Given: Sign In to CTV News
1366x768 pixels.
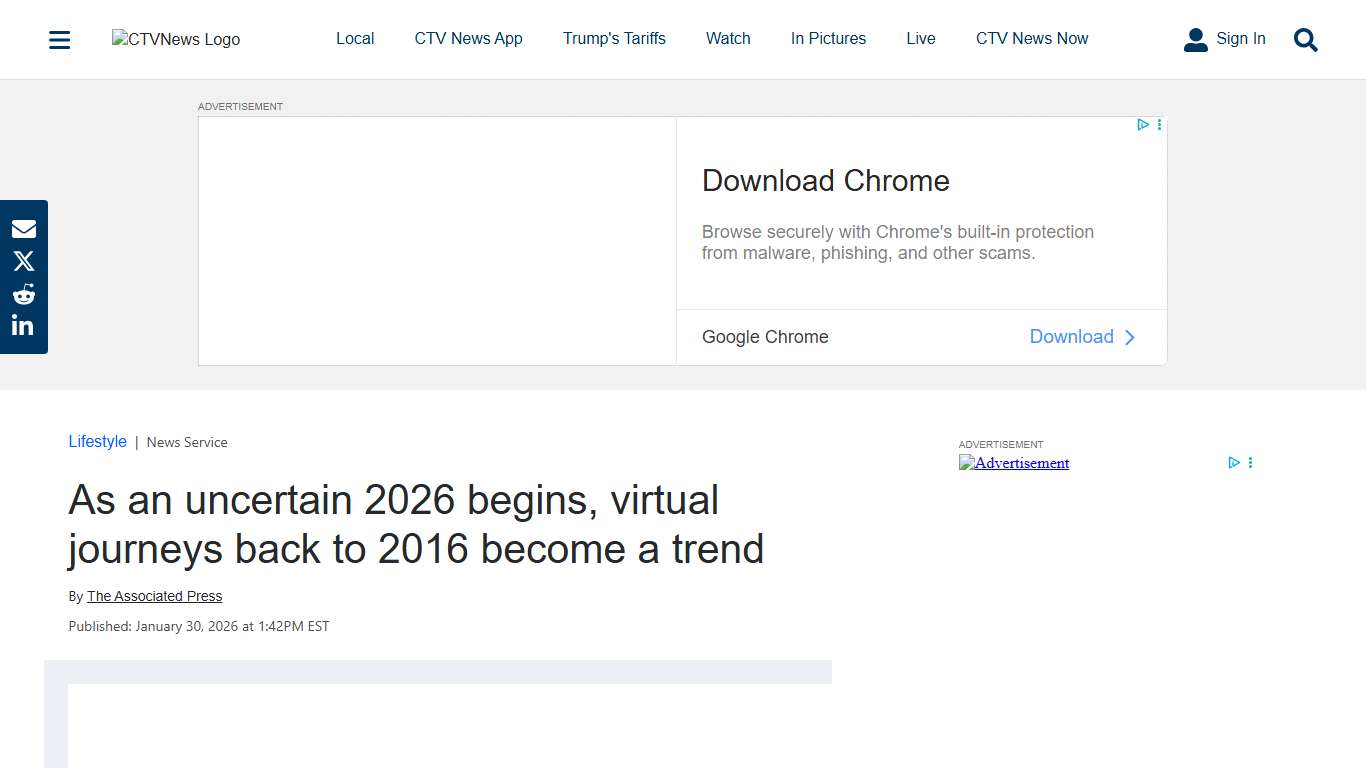Looking at the screenshot, I should tap(1240, 38).
